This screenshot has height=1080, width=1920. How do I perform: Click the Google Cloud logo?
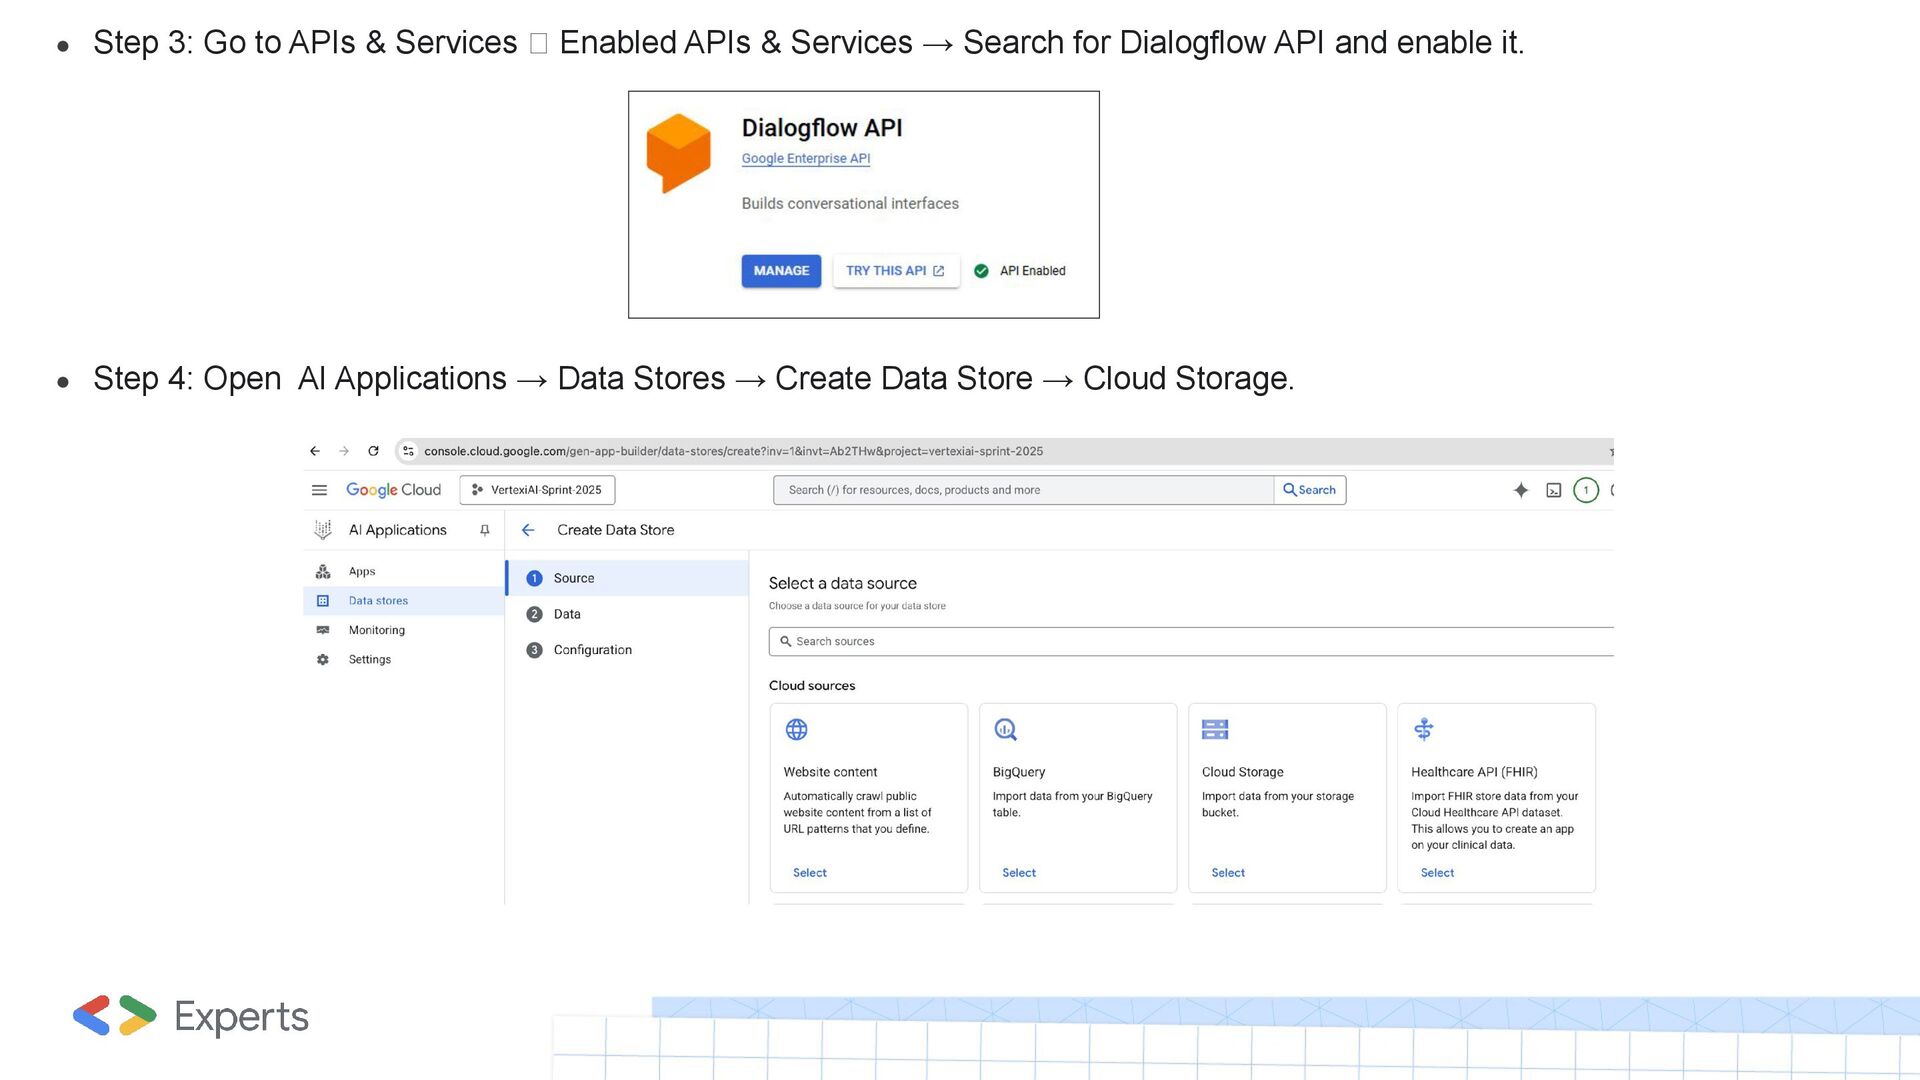click(x=393, y=490)
